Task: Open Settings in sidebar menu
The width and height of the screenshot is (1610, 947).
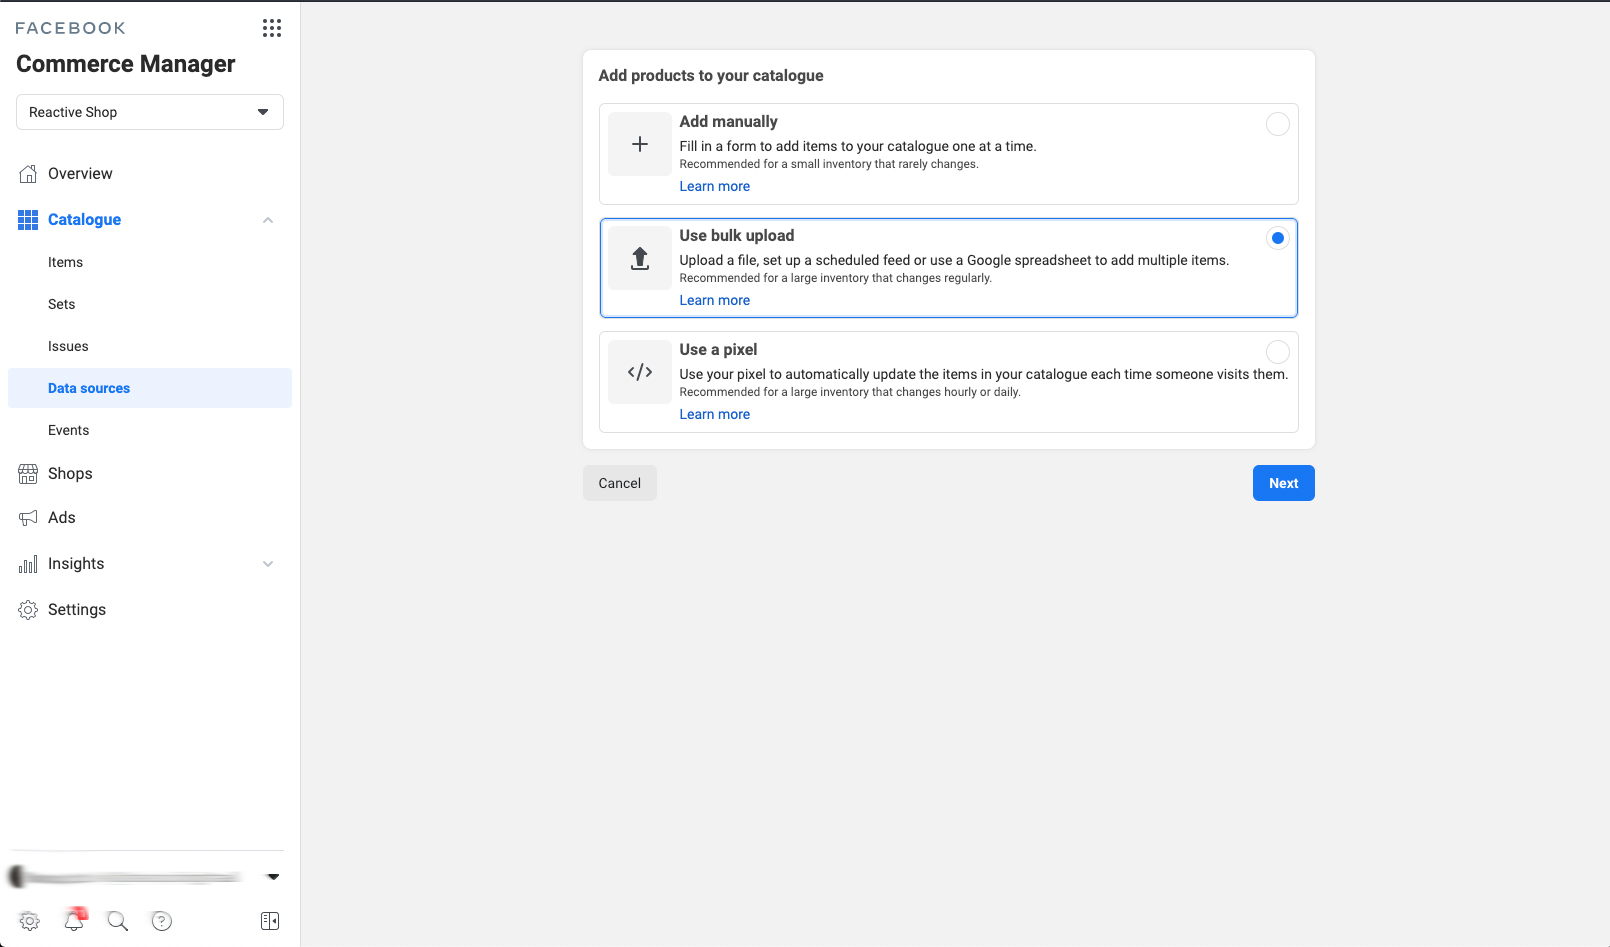Action: [77, 610]
